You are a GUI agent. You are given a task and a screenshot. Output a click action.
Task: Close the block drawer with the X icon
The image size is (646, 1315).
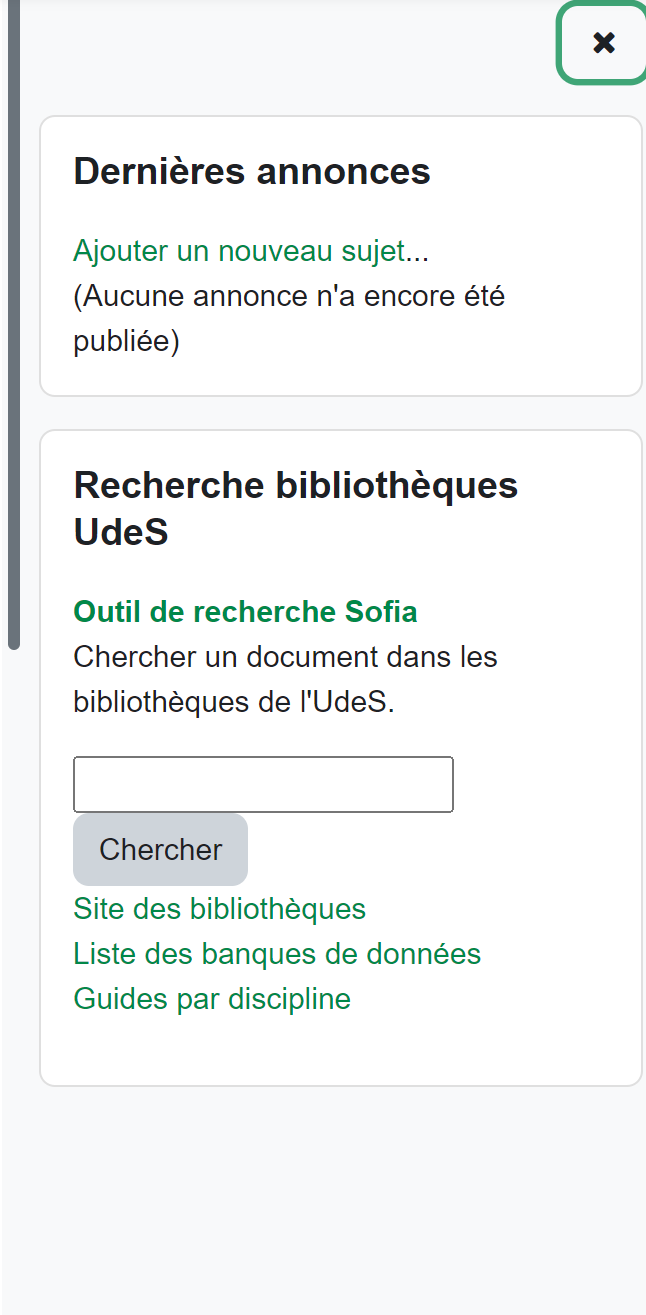coord(603,43)
